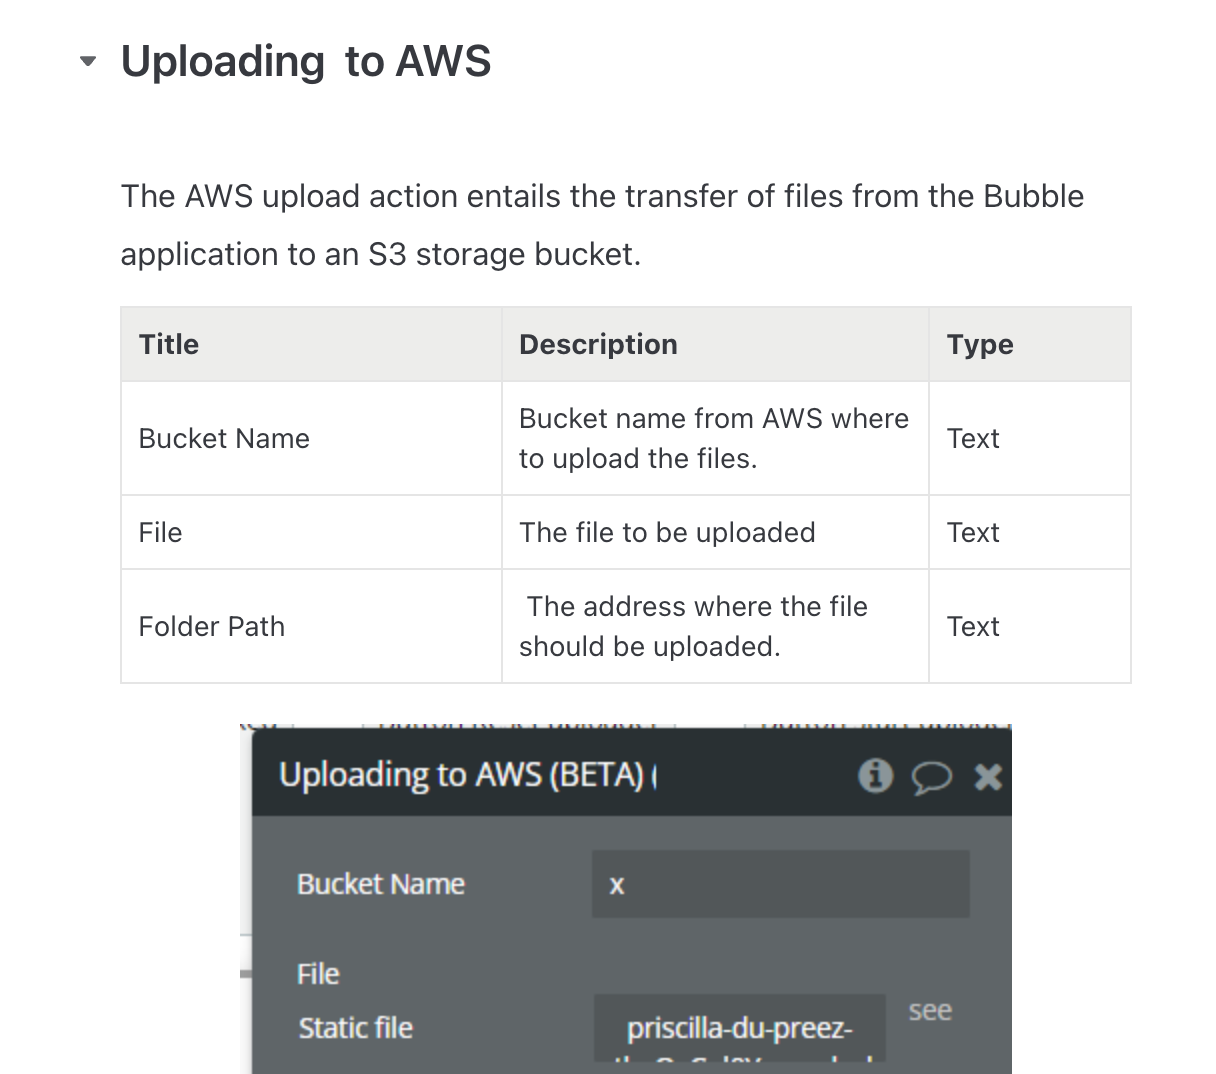Click the Text type cell for Bucket Name
The height and width of the screenshot is (1074, 1216).
pos(1030,438)
